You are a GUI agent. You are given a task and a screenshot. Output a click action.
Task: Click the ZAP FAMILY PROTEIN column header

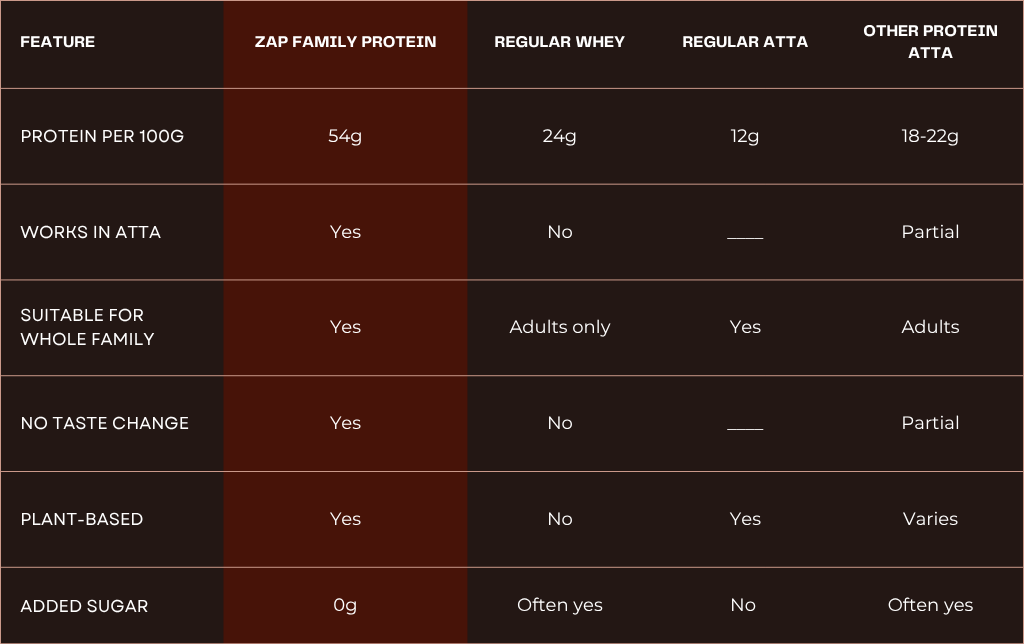tap(345, 42)
